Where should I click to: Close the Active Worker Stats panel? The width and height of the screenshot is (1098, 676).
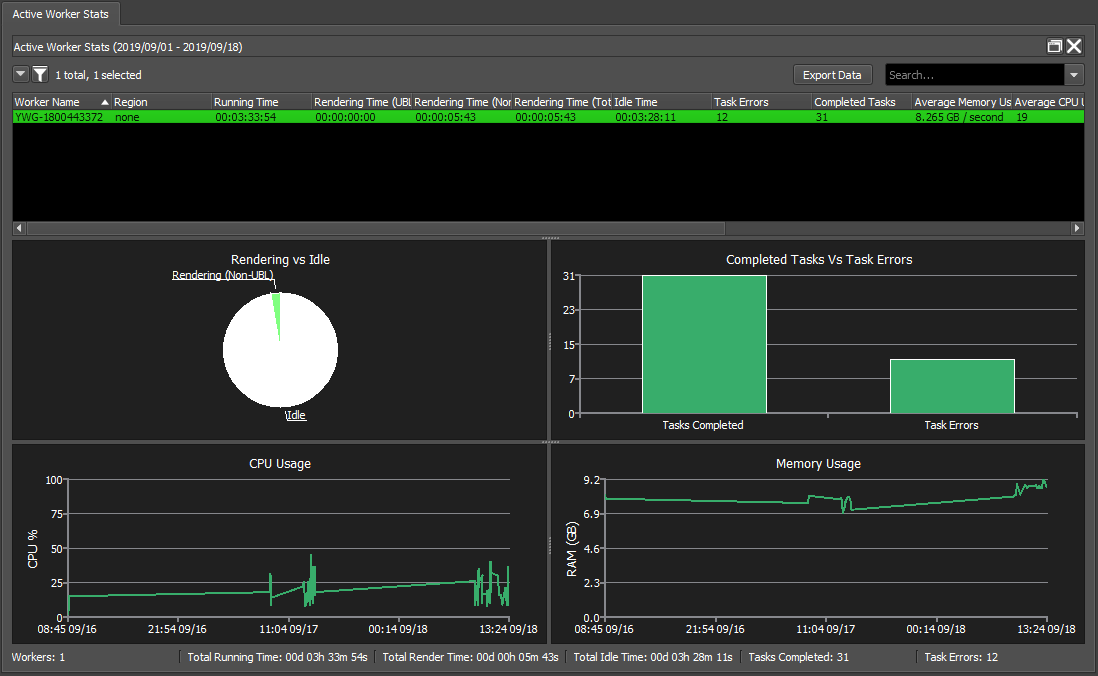(x=1074, y=46)
